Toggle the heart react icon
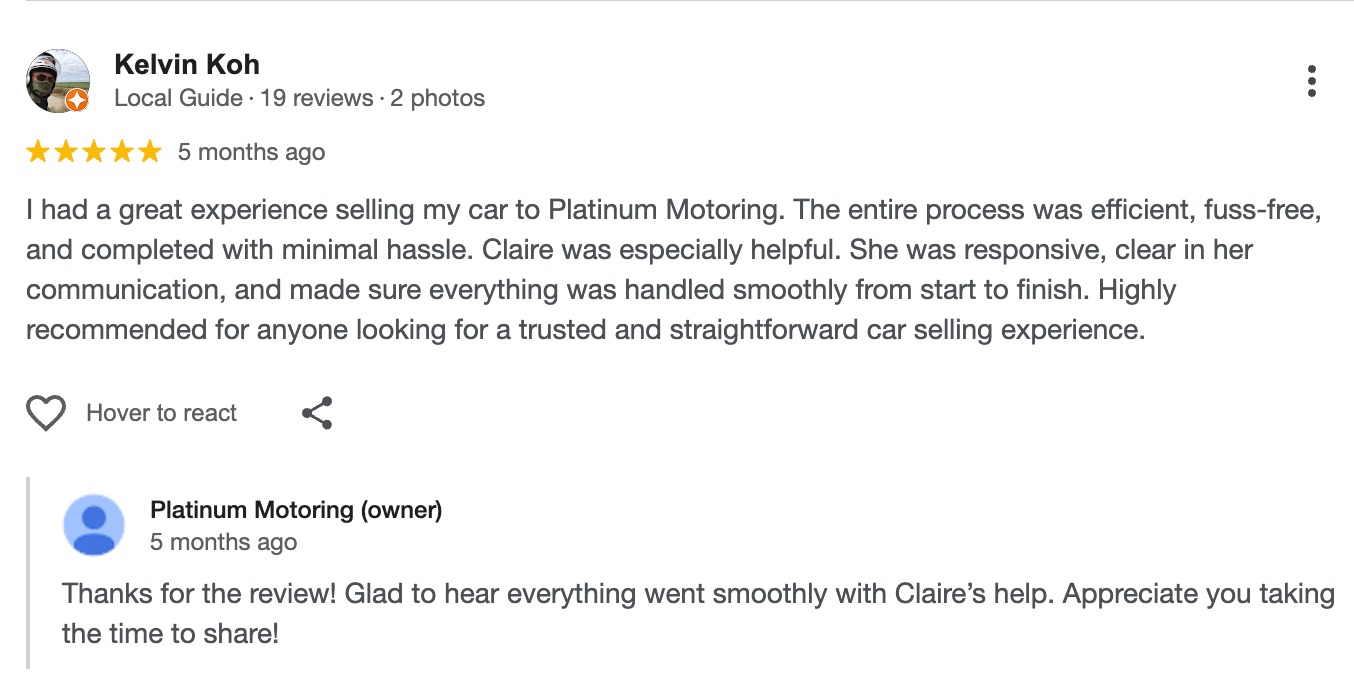This screenshot has width=1354, height=680. tap(46, 413)
